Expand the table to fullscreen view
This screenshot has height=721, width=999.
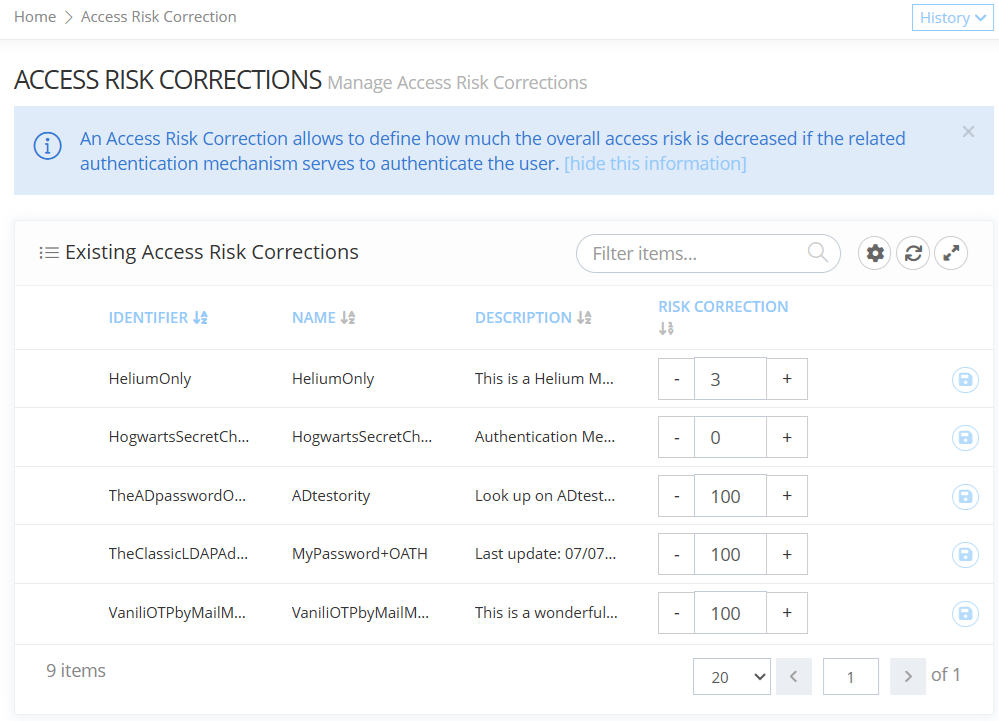click(x=950, y=253)
